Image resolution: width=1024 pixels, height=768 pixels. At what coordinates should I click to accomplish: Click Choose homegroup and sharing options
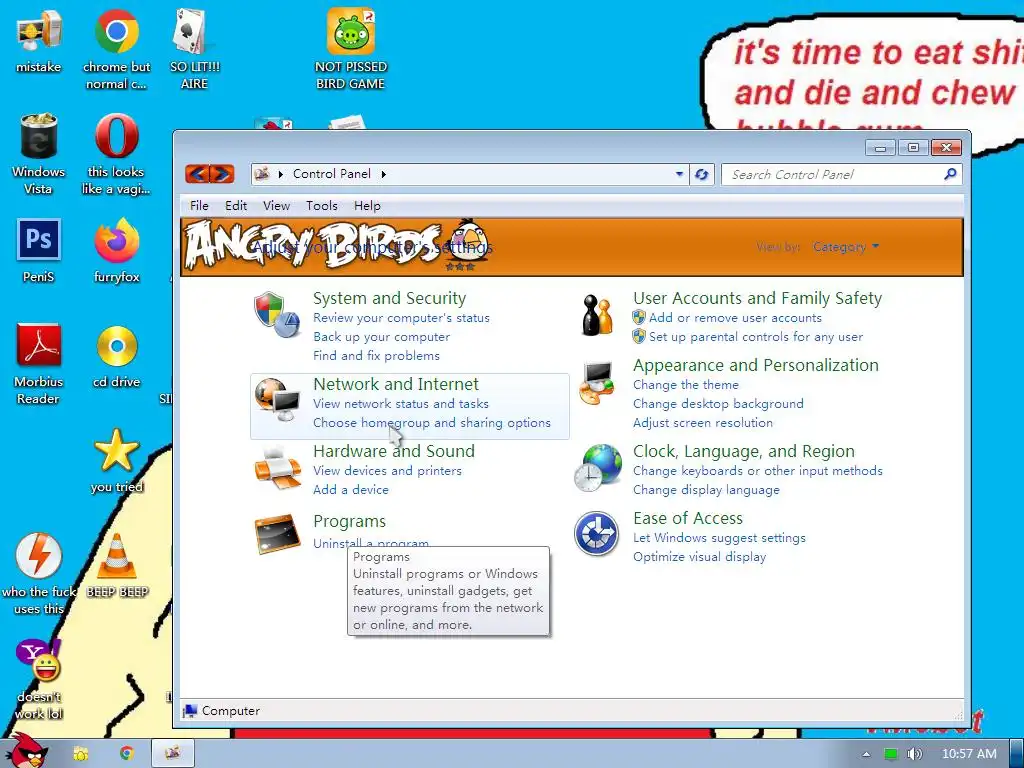click(432, 423)
